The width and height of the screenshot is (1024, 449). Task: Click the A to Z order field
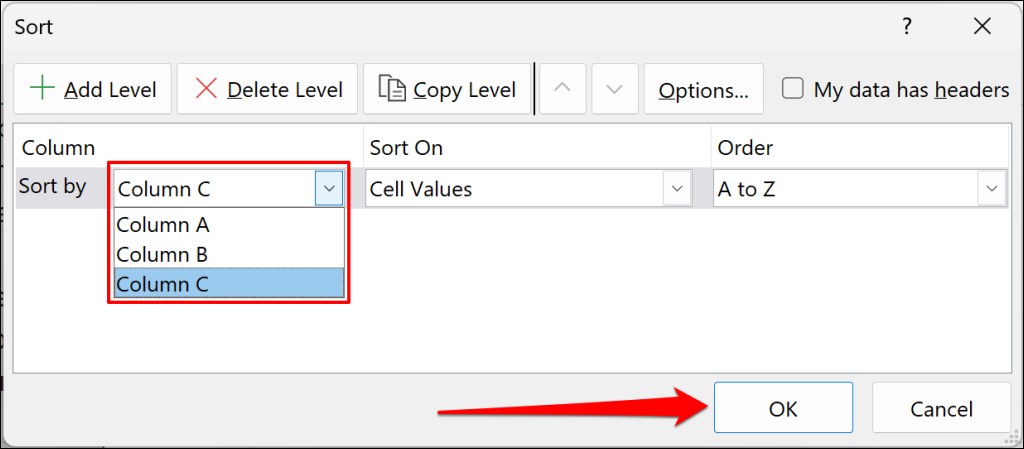pyautogui.click(x=845, y=188)
